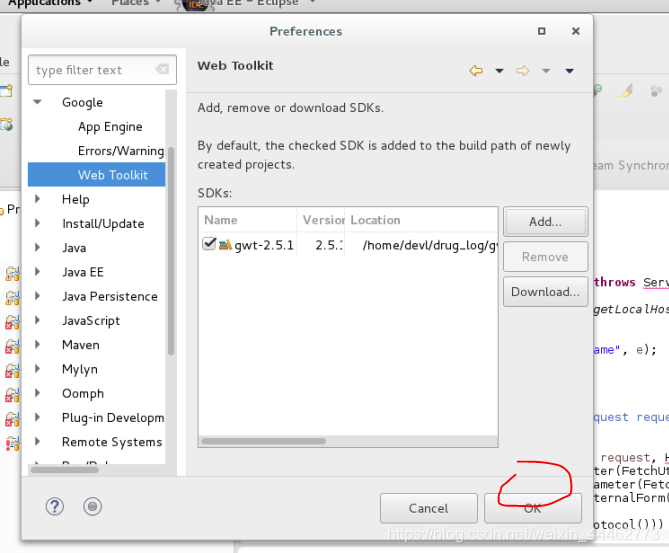Screen dimensions: 669x553
Task: Click the Remove button
Action: pos(545,257)
